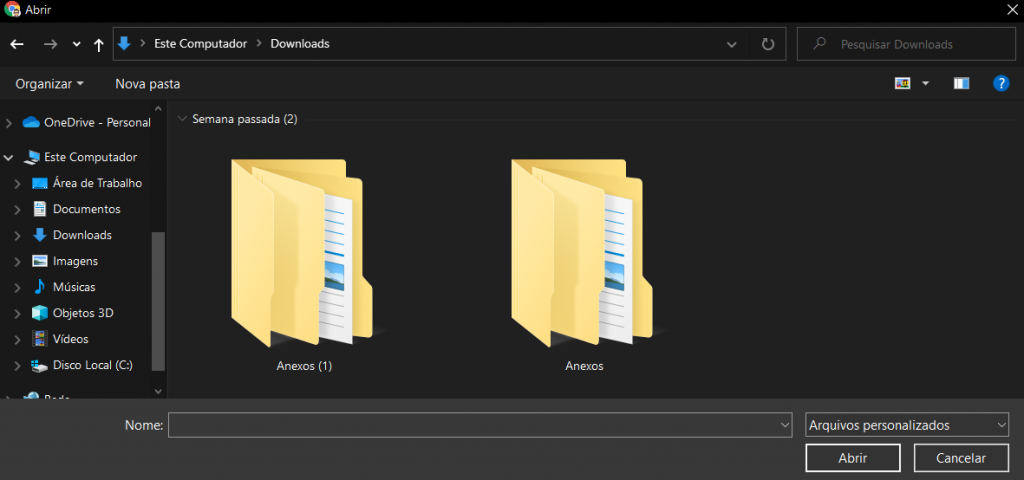Open the view options dropdown arrow

925,84
